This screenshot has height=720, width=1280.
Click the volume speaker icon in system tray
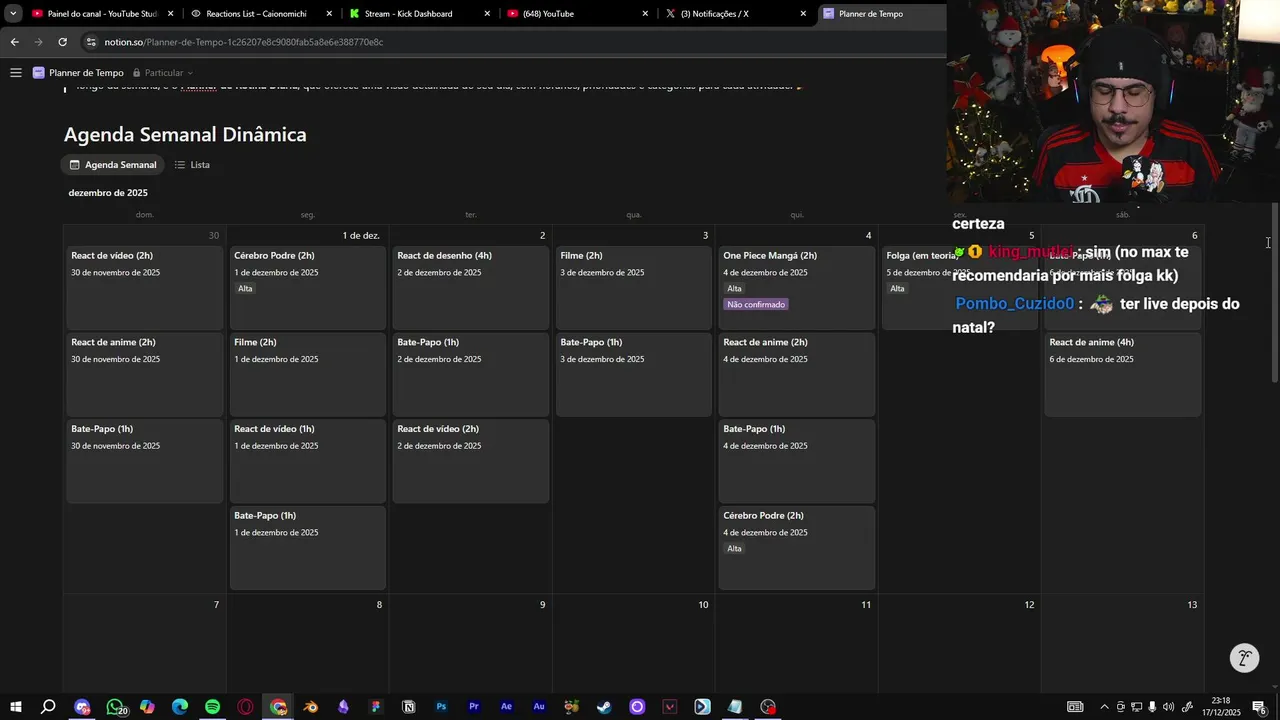pos(1168,707)
